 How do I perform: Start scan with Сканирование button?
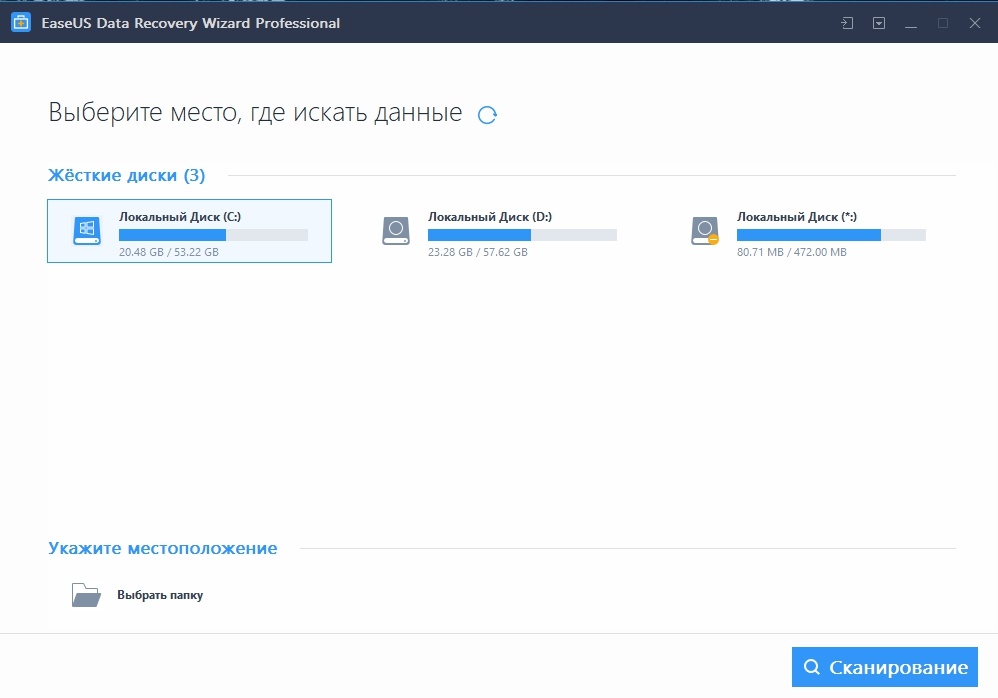pos(885,667)
